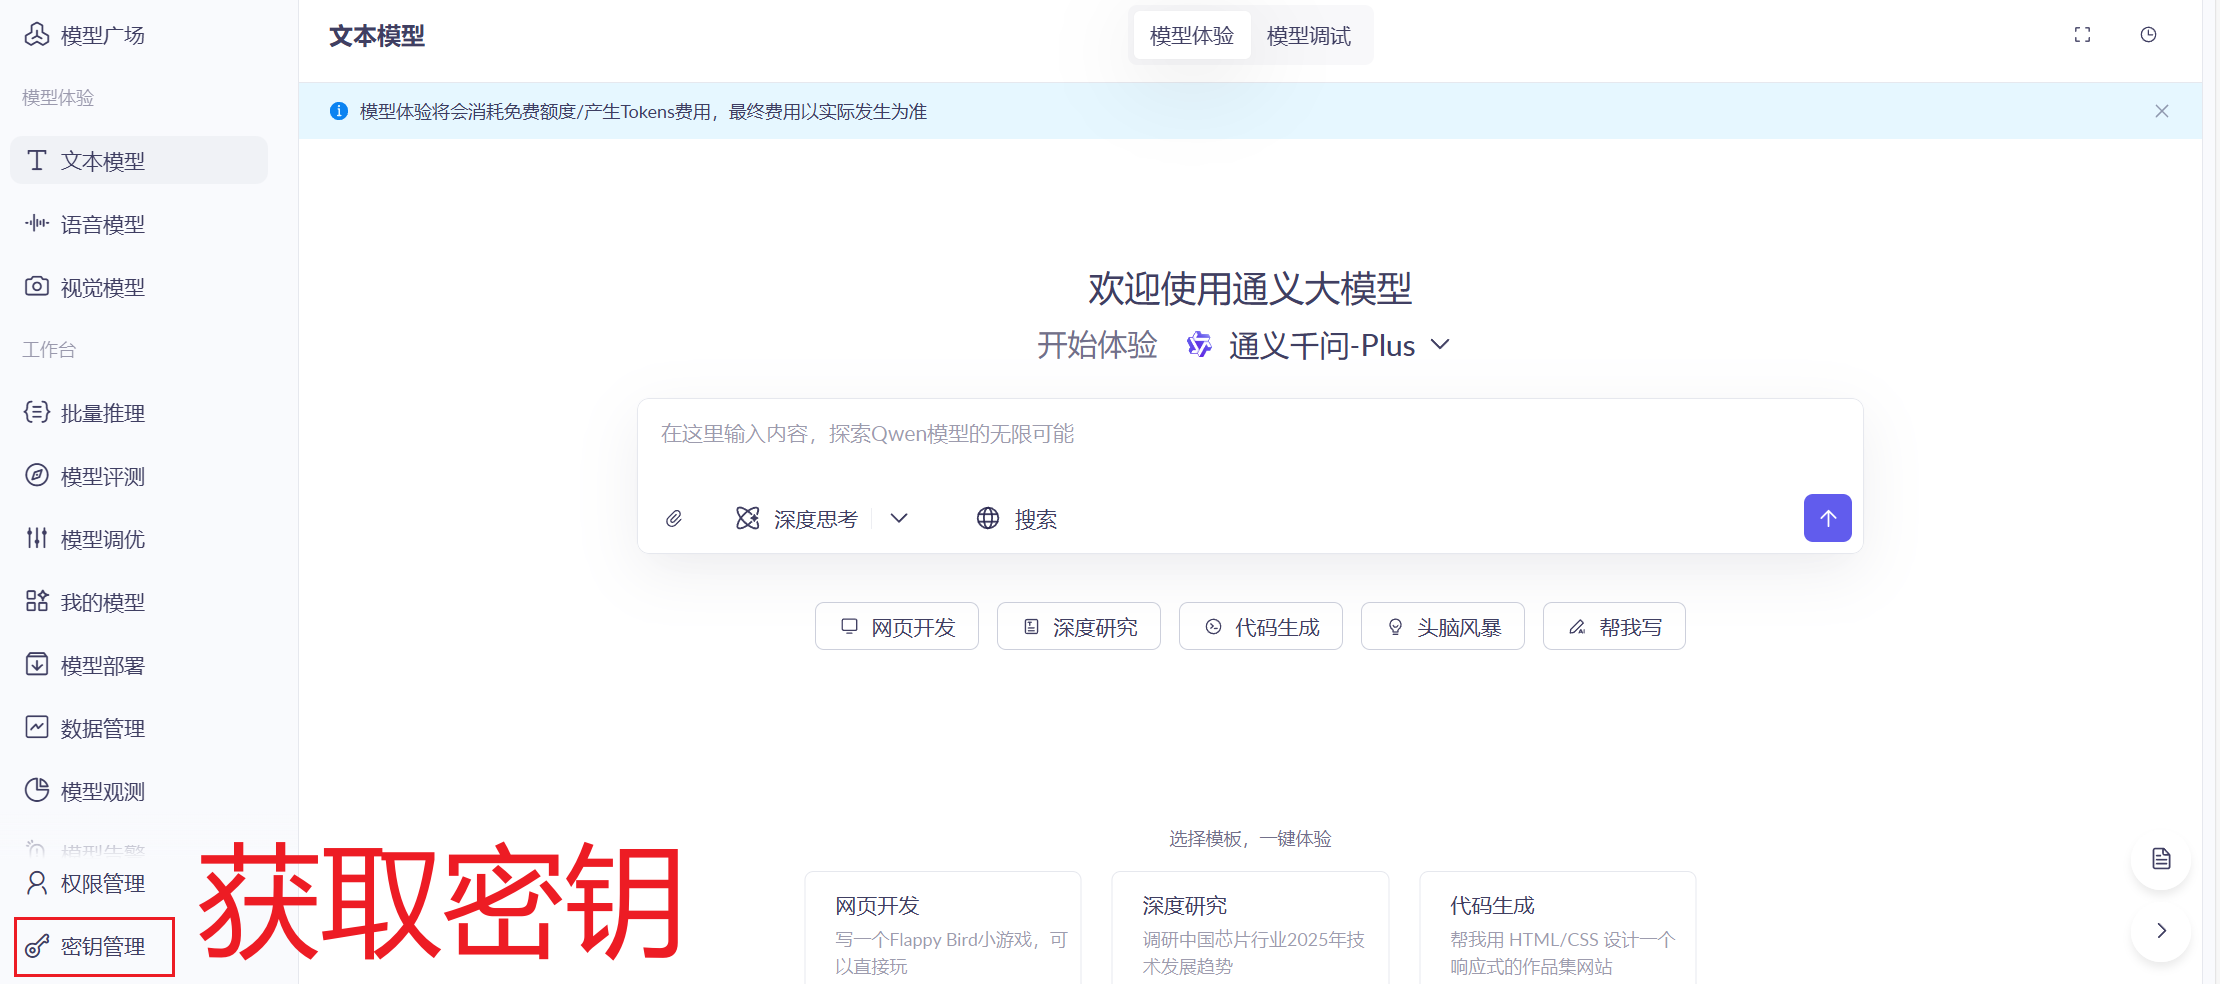Click the 模型观测 pie icon

(37, 790)
